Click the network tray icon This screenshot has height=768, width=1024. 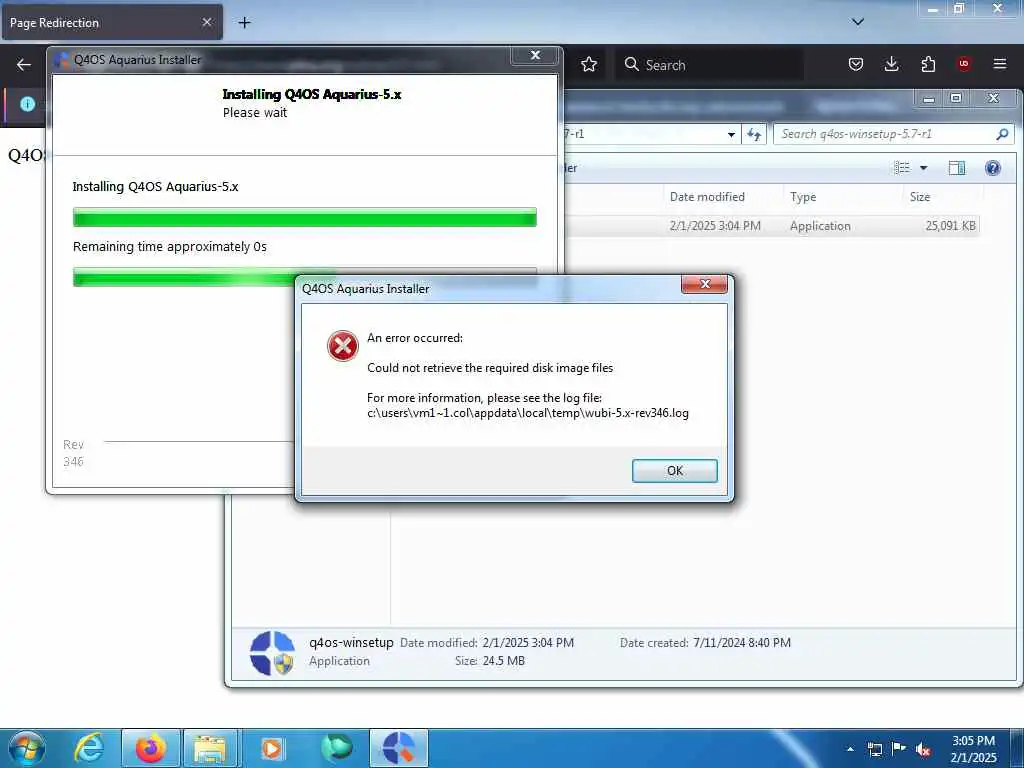[x=875, y=748]
